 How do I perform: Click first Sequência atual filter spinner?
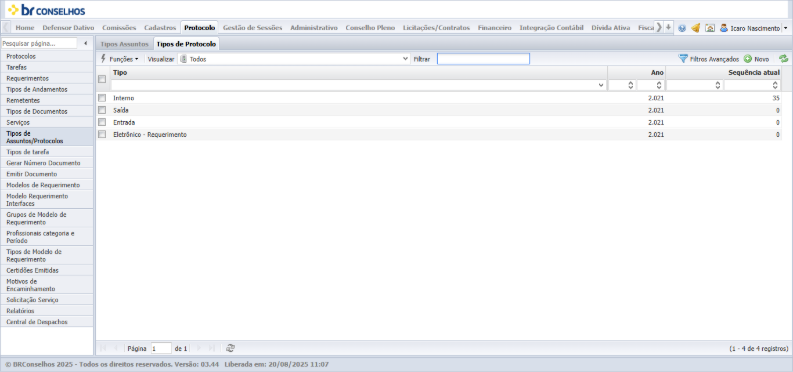[718, 85]
